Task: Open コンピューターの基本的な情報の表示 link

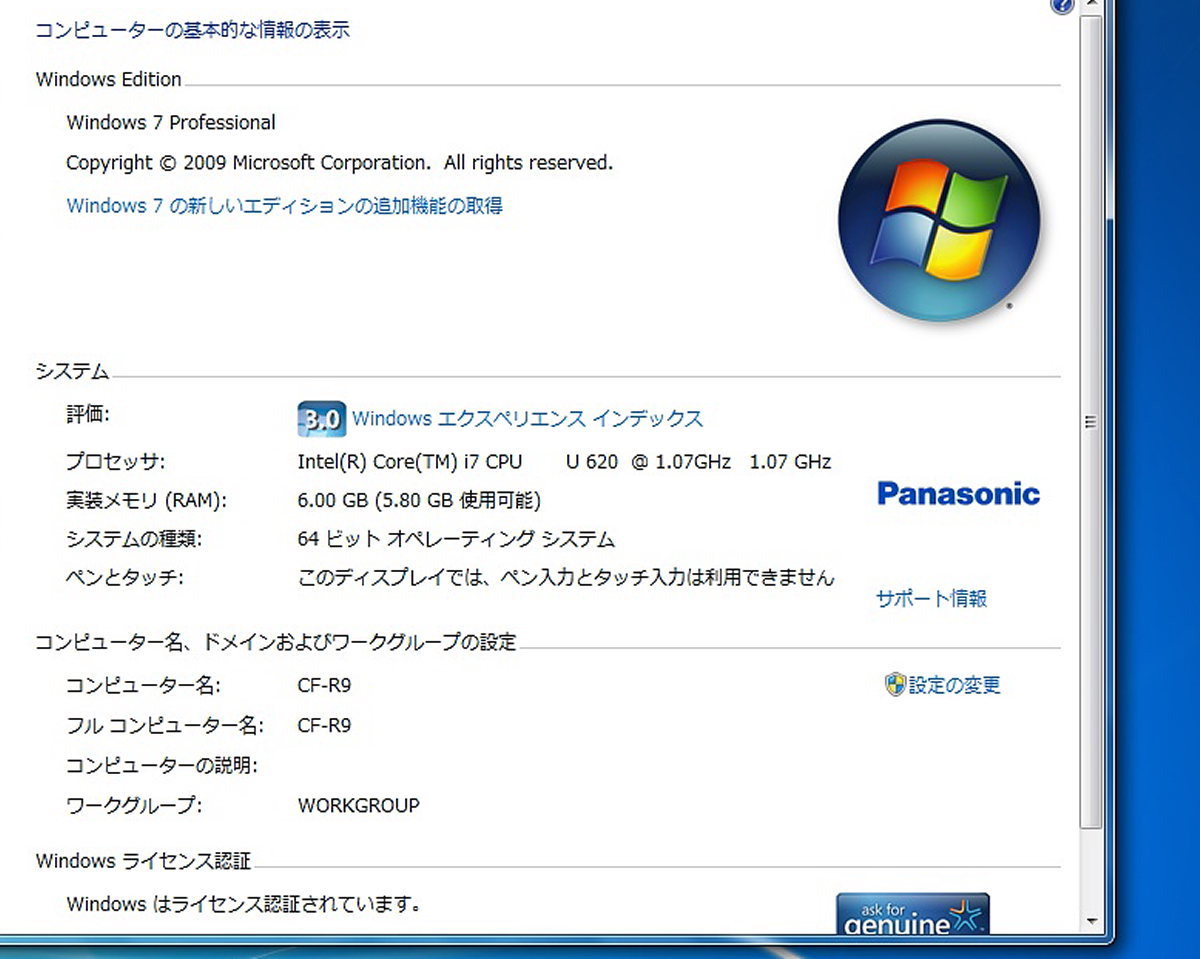Action: [190, 30]
